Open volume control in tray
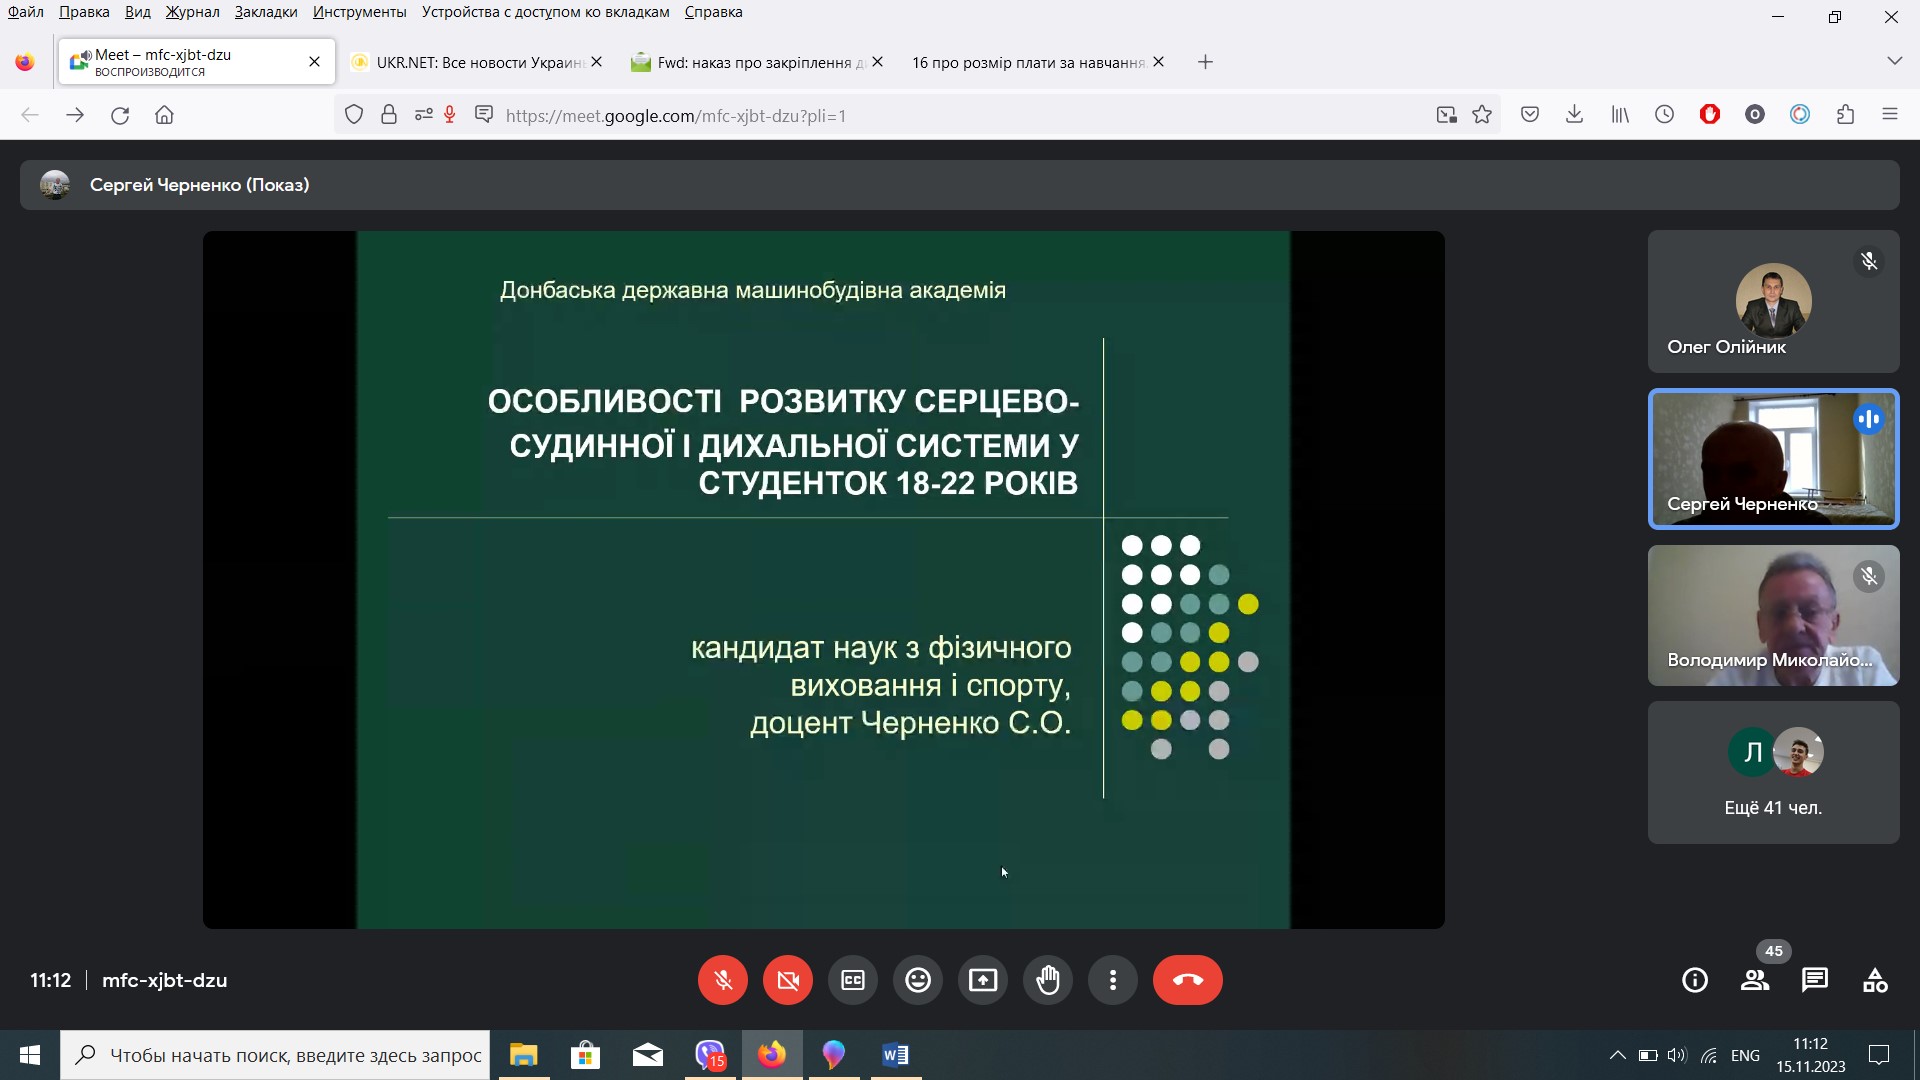This screenshot has width=1920, height=1080. click(1677, 1055)
